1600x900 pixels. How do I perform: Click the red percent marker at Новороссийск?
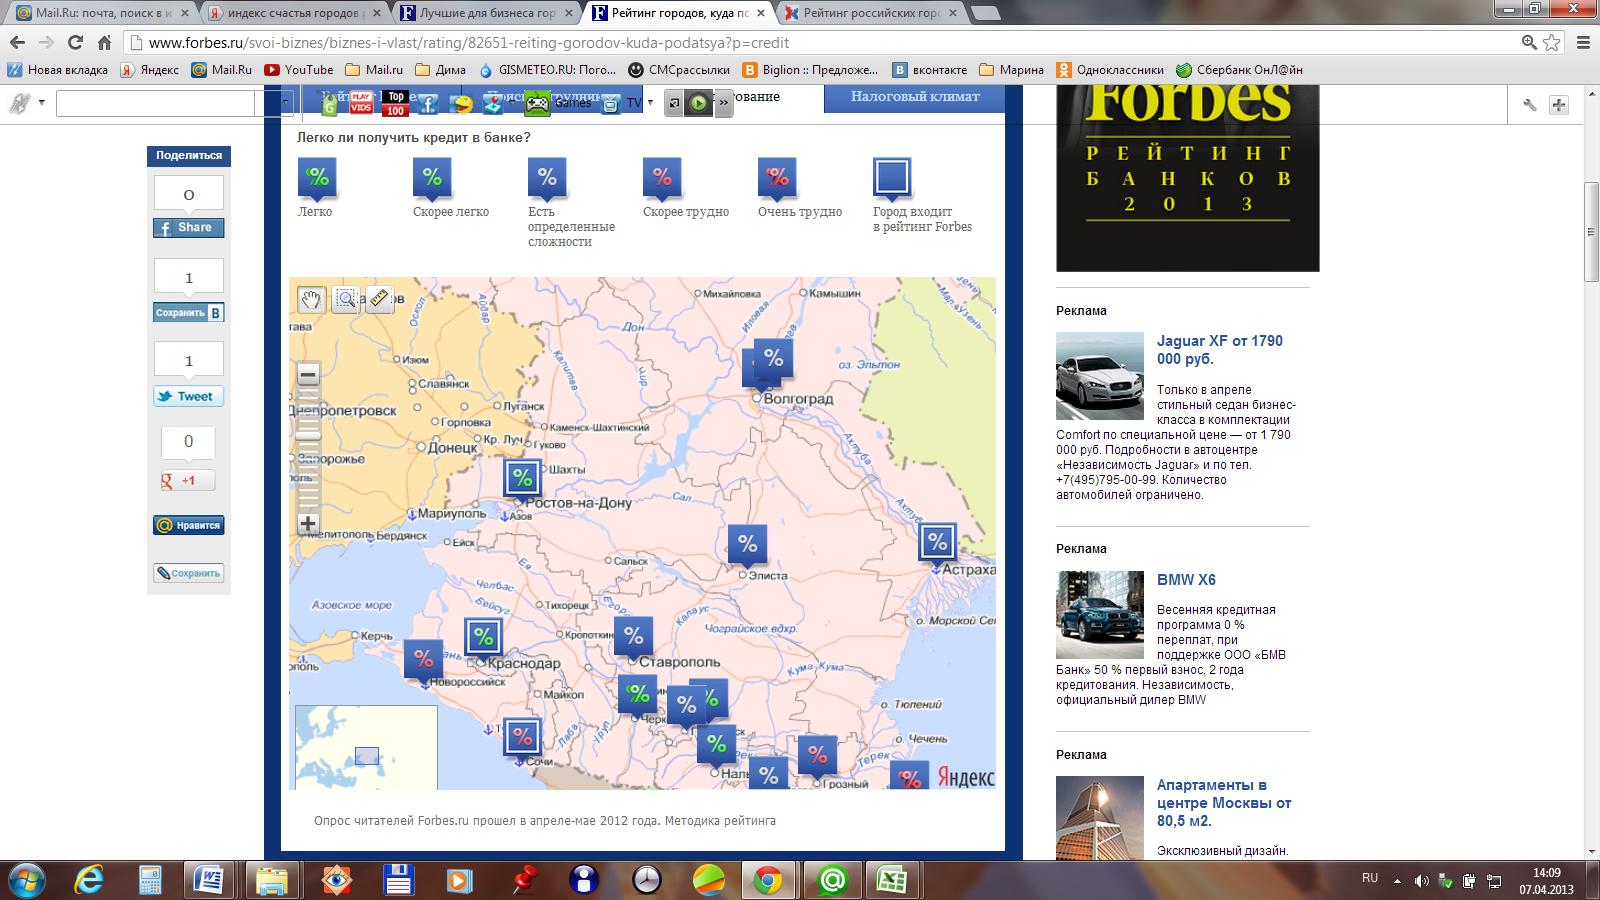[424, 659]
